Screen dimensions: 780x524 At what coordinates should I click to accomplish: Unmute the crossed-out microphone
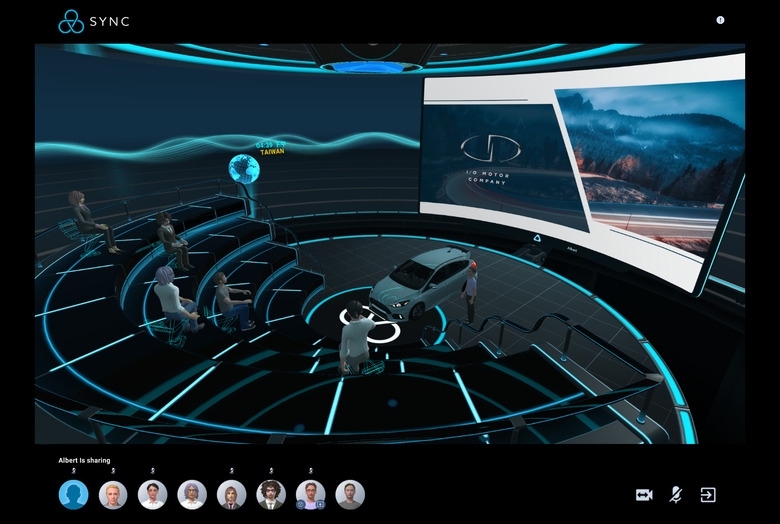click(676, 495)
